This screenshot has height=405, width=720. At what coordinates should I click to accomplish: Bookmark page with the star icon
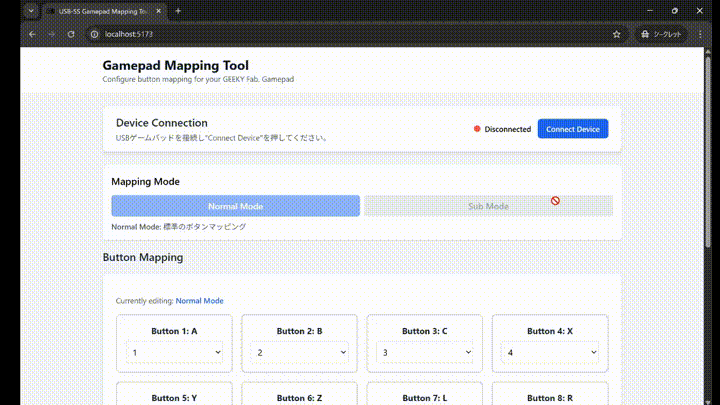(616, 34)
